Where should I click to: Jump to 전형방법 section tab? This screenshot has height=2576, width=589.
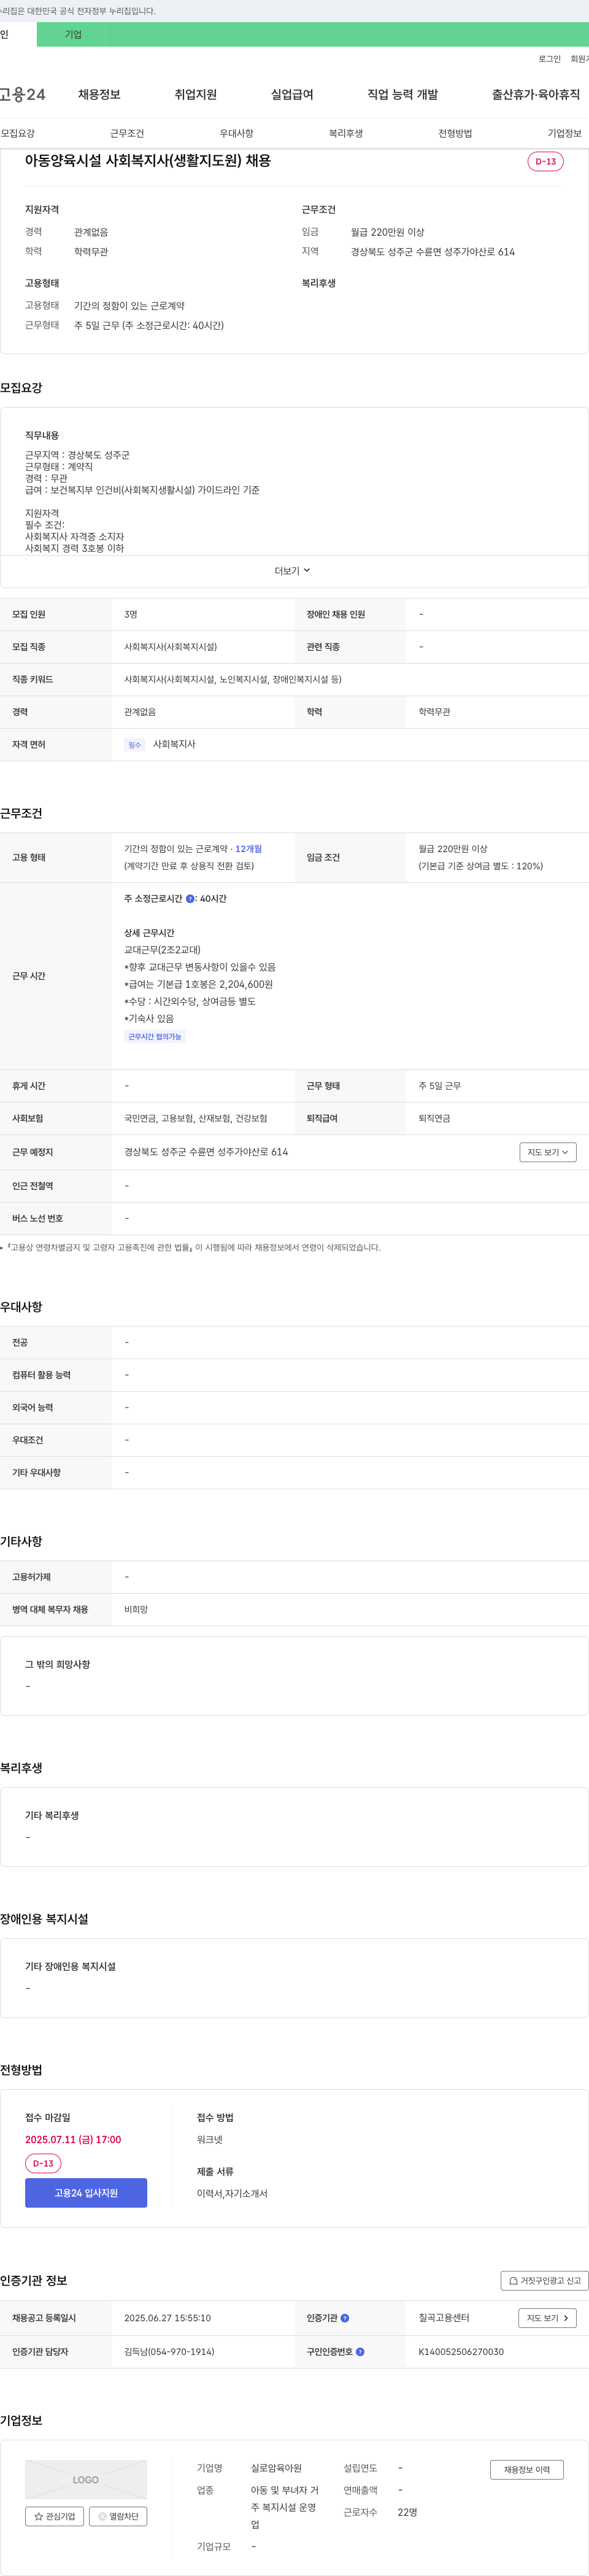click(455, 133)
